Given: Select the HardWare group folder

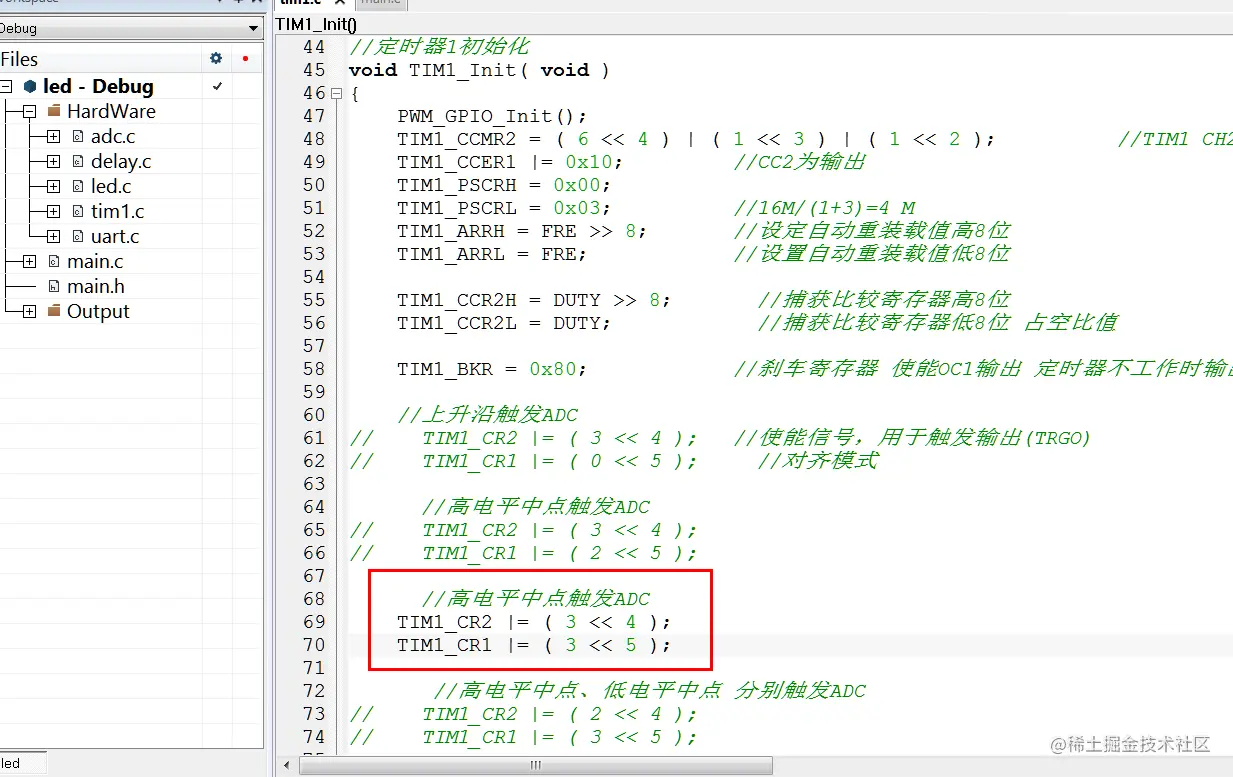Looking at the screenshot, I should coord(111,112).
